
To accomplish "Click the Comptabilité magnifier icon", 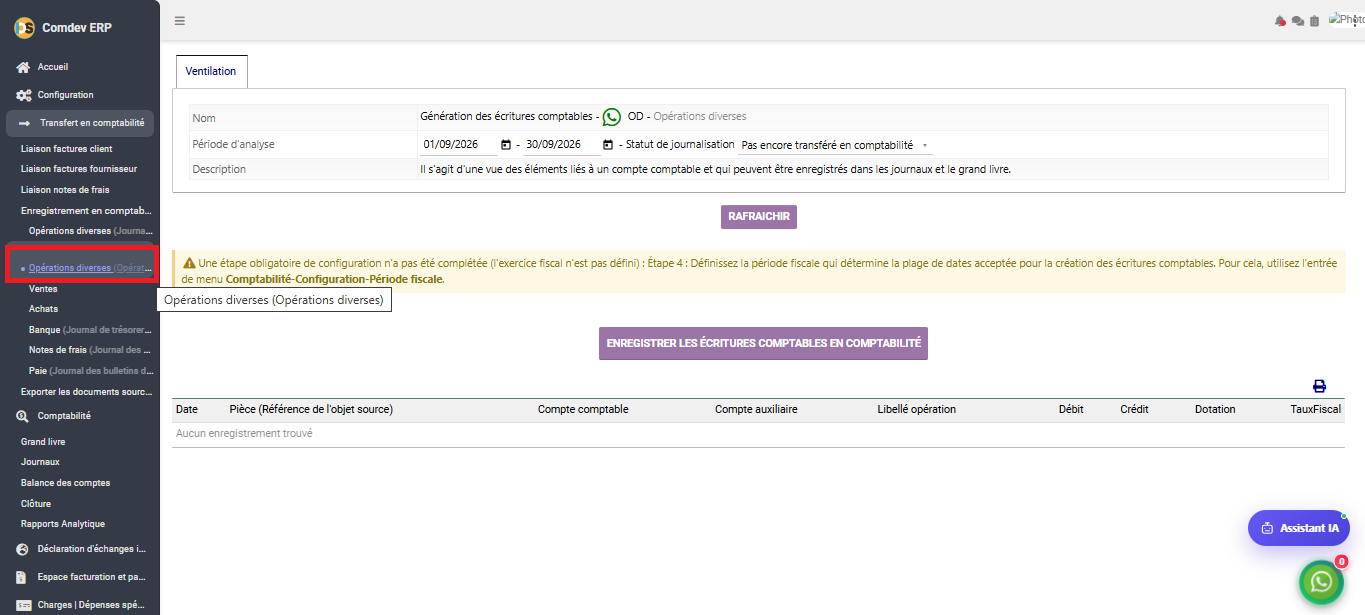I will tap(23, 416).
